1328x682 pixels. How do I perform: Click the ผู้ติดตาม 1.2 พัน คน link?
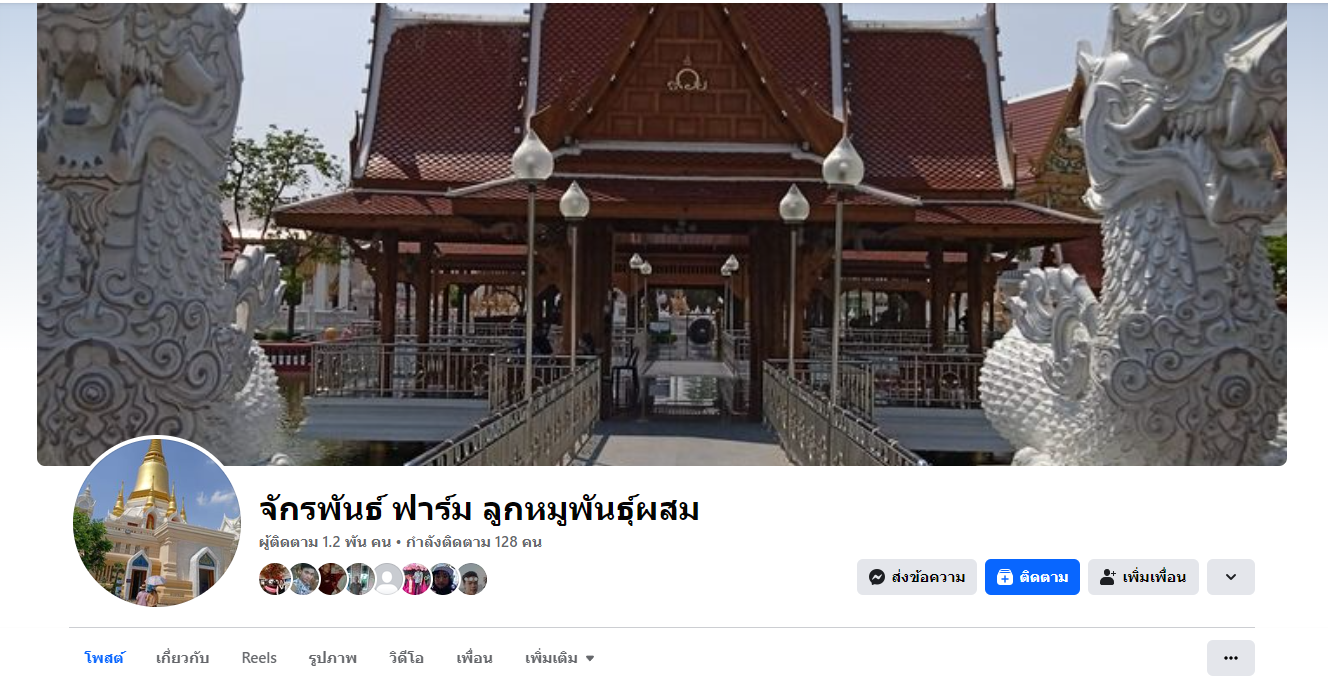pos(325,542)
